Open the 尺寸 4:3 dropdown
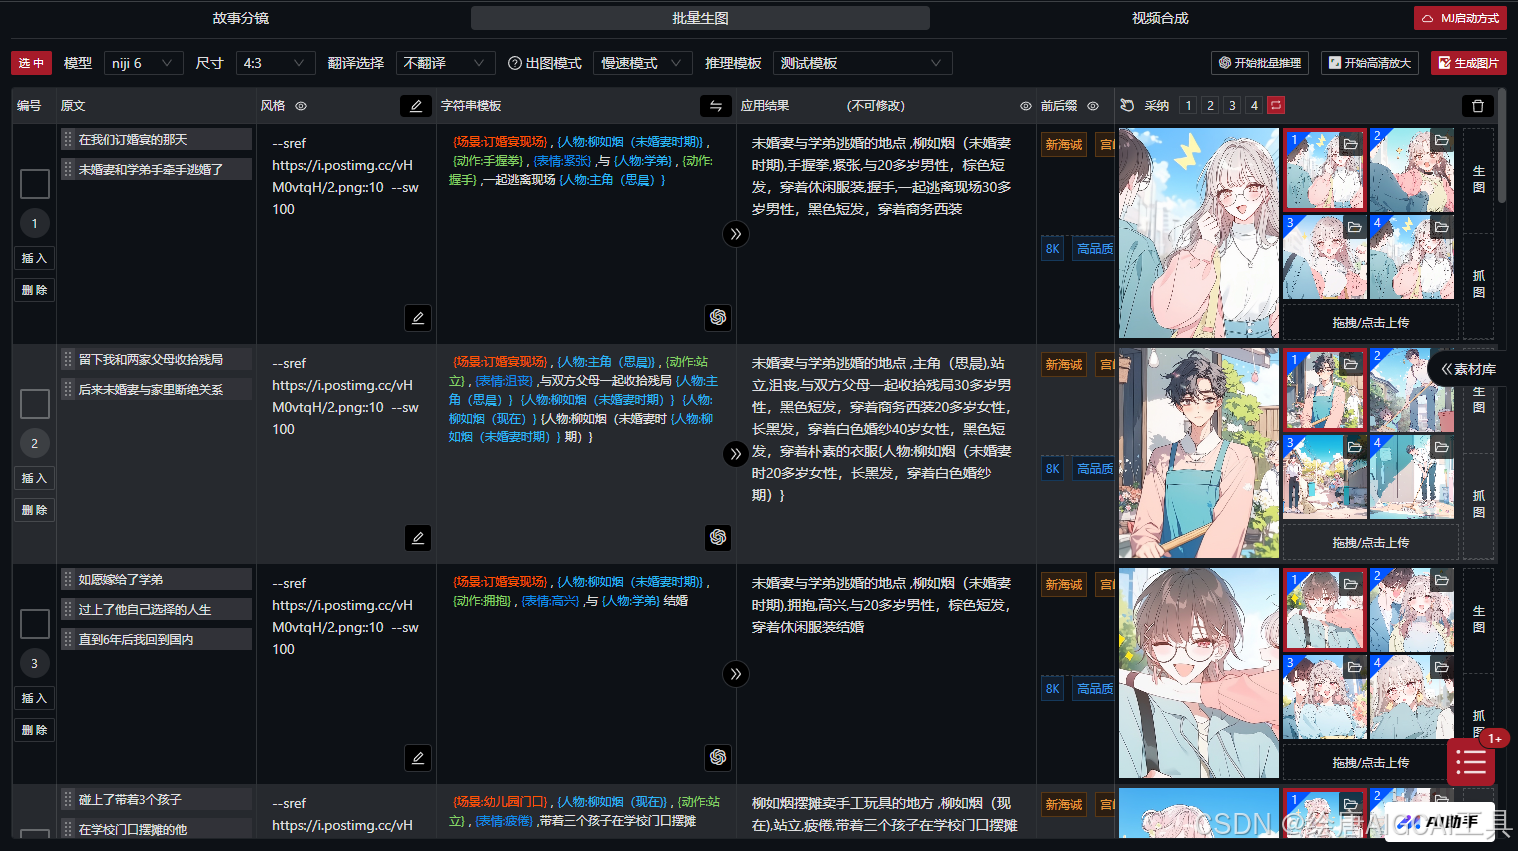 click(x=275, y=63)
